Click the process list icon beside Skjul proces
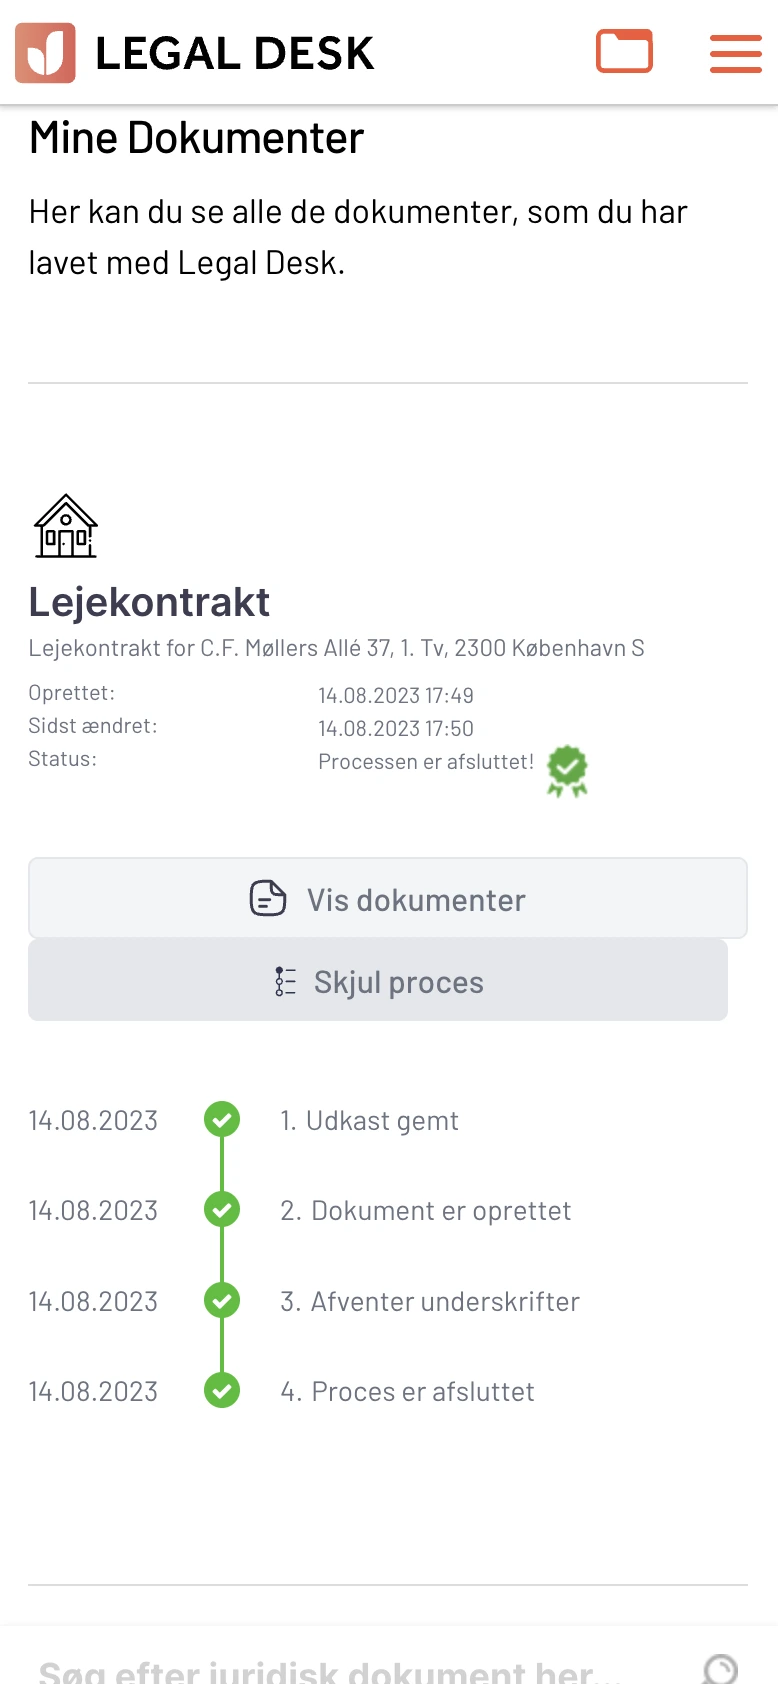 point(285,981)
